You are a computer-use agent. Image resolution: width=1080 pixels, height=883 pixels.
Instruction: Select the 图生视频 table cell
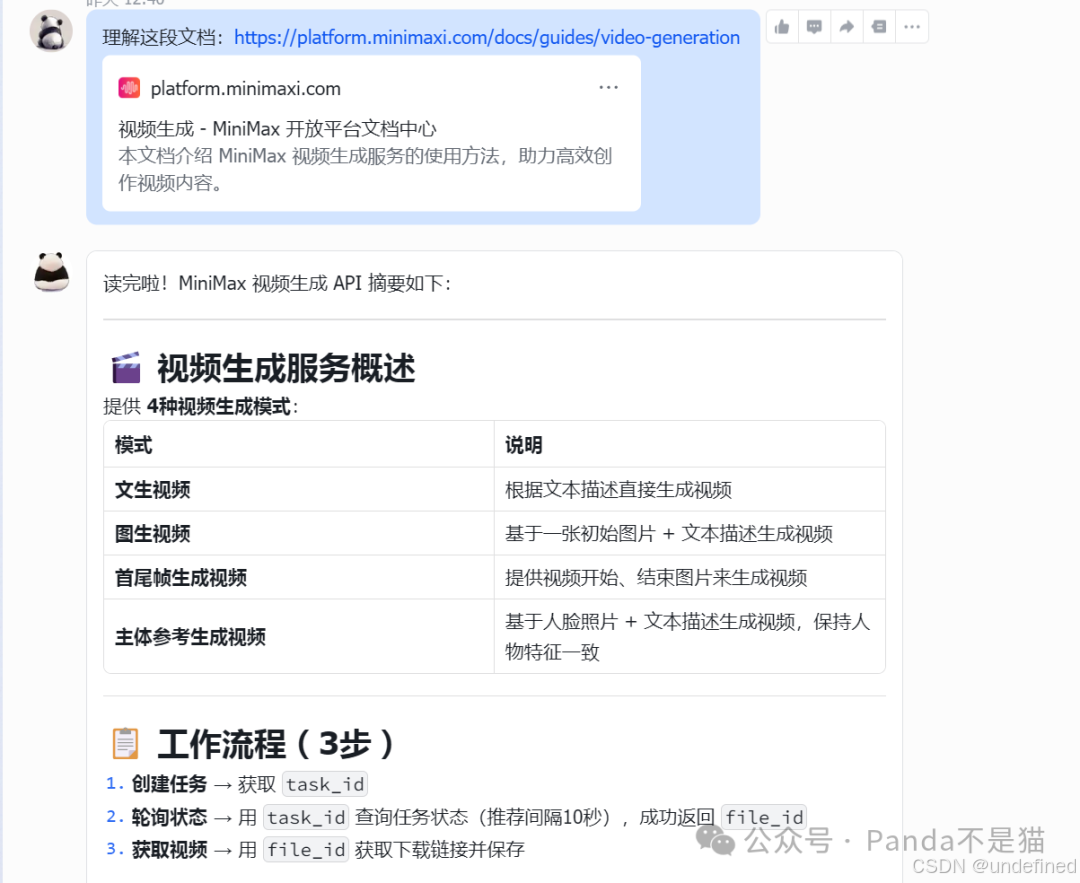[x=299, y=534]
